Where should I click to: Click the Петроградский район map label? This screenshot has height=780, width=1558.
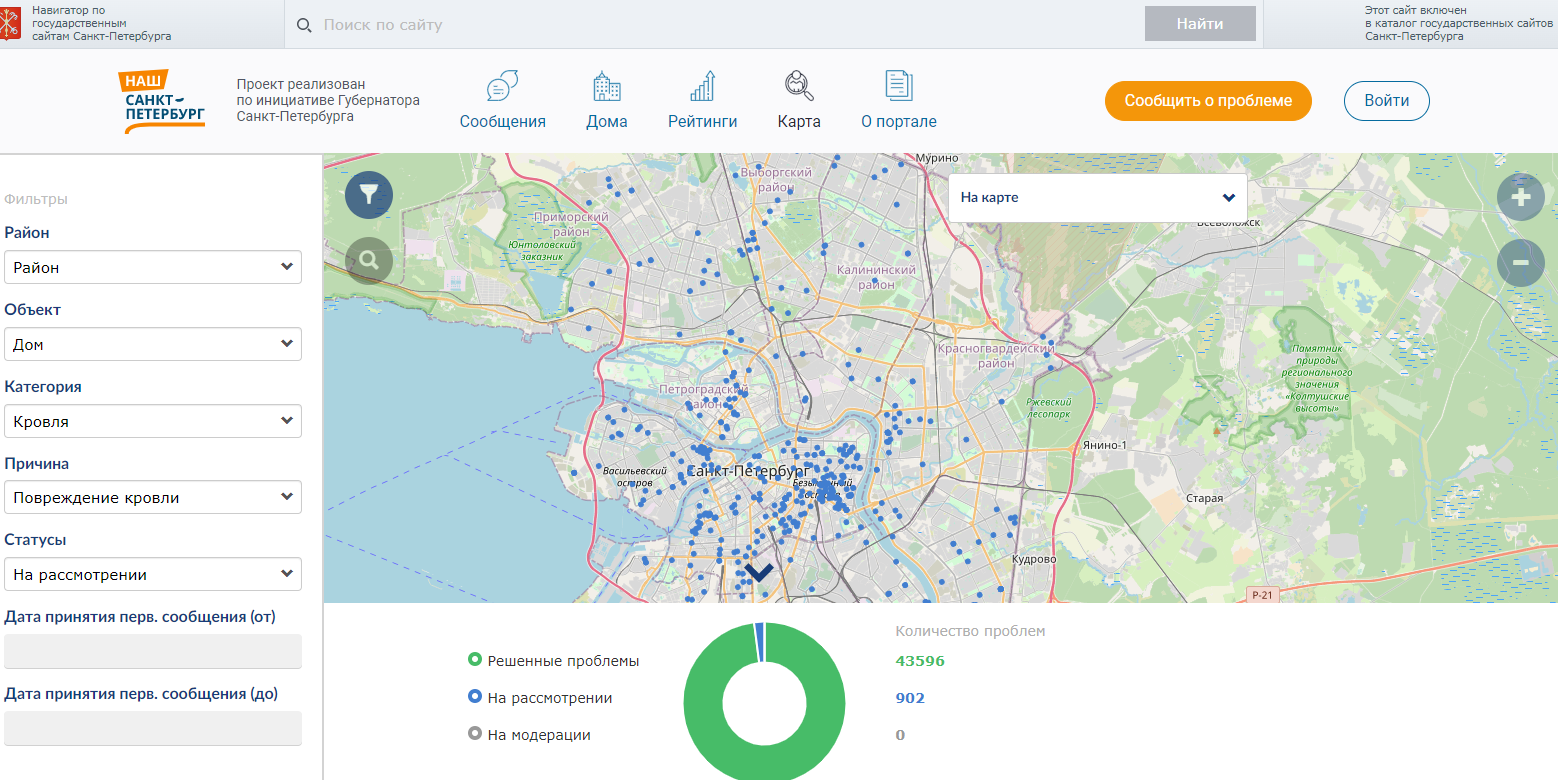click(x=703, y=396)
